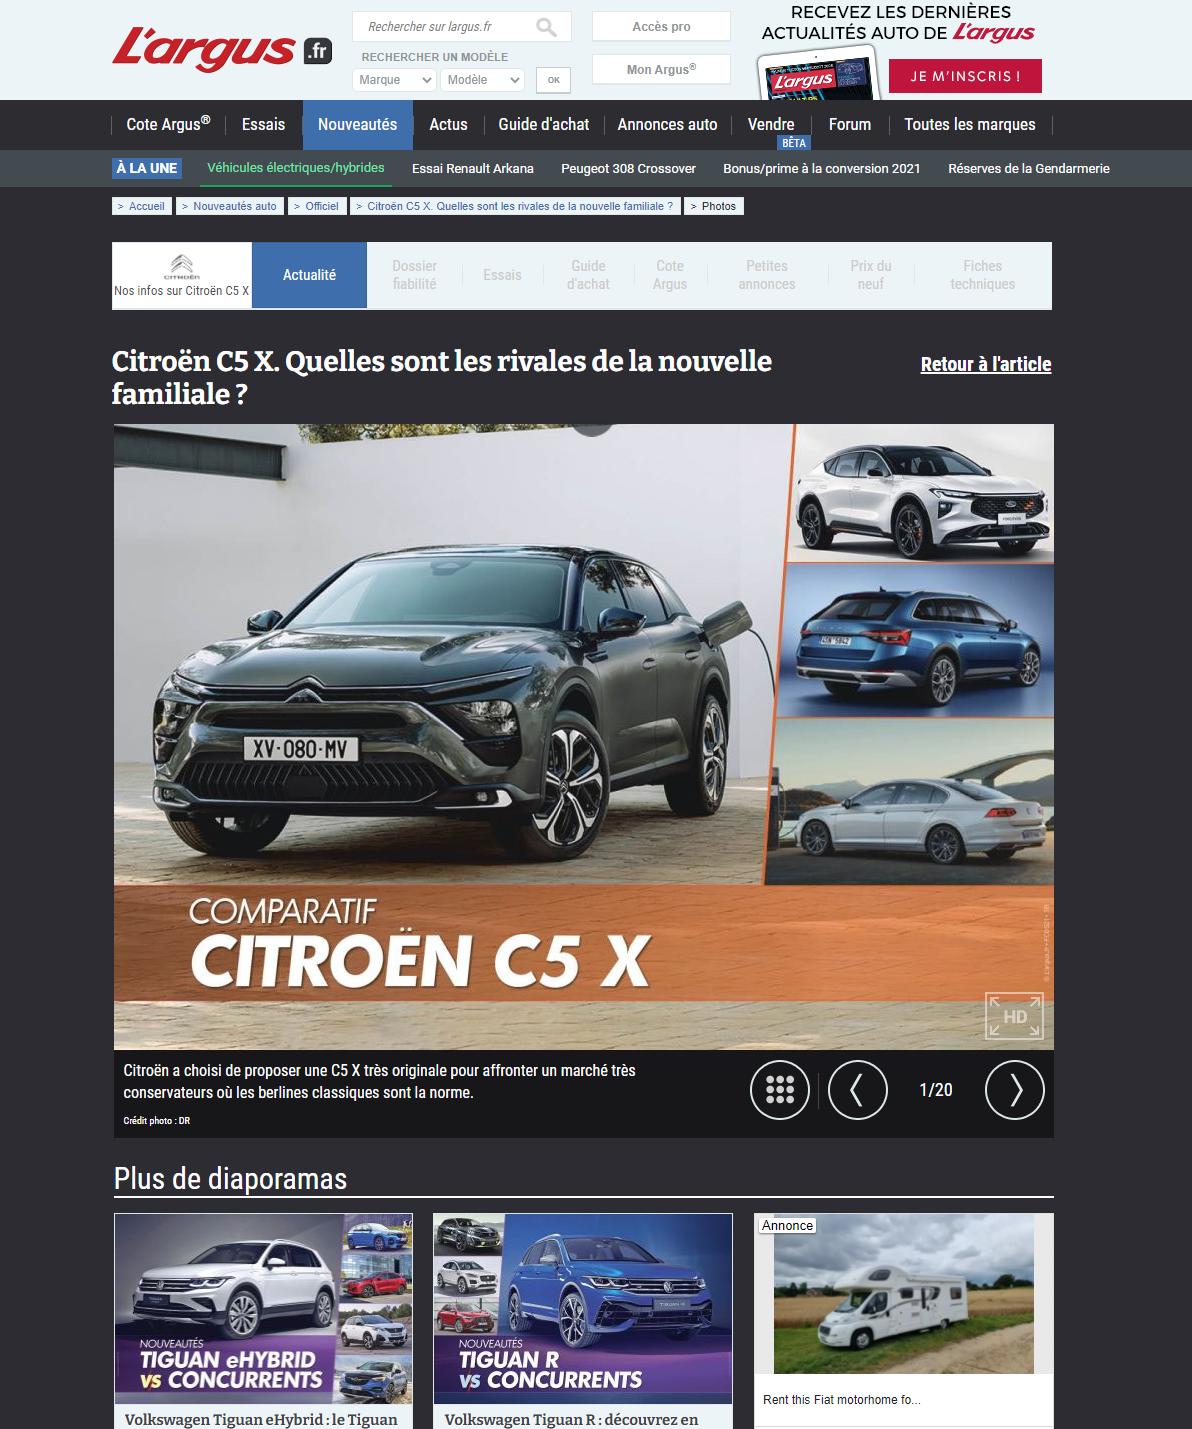Click Rent this Fiat motorhome text
Screen dimensions: 1192x1429
841,1400
